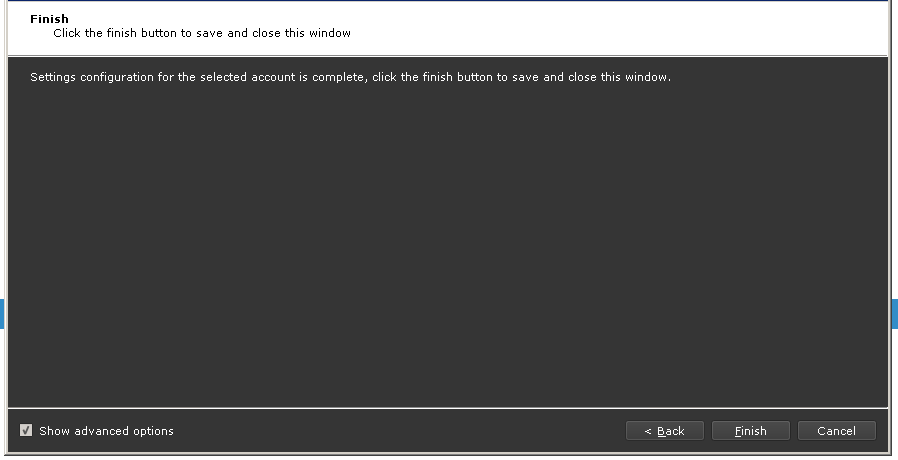Screen dimensions: 898x460
Task: Click the empty space between checkbox and Back button
Action: [399, 431]
